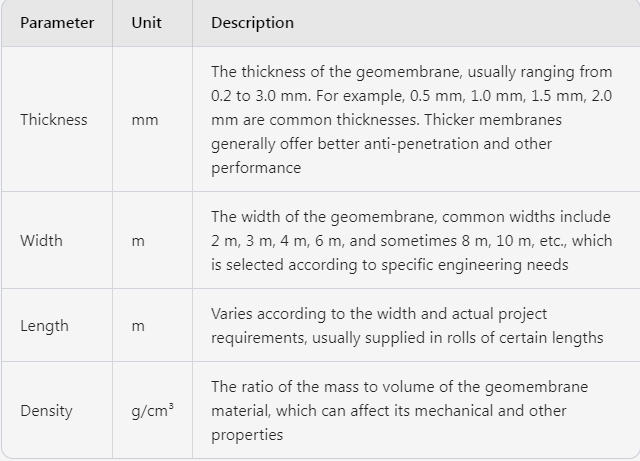
Task: Click the g/cm³ unit cell
Action: click(x=152, y=410)
